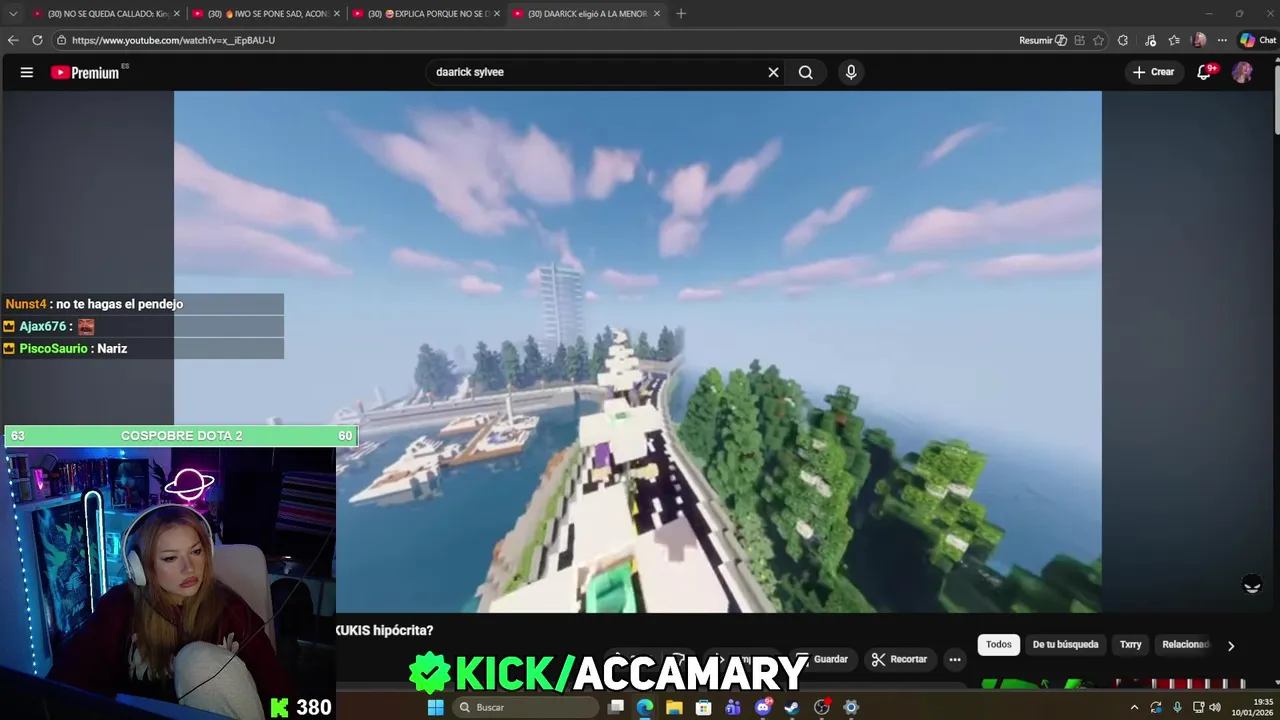This screenshot has height=720, width=1280.
Task: Open Copilot Chat
Action: (x=1258, y=40)
